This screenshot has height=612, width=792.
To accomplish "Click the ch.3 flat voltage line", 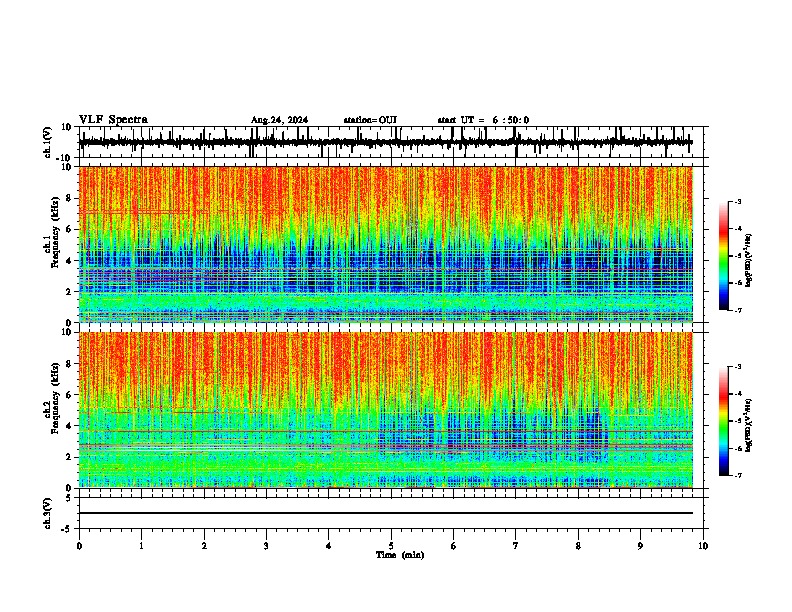I will coord(386,513).
